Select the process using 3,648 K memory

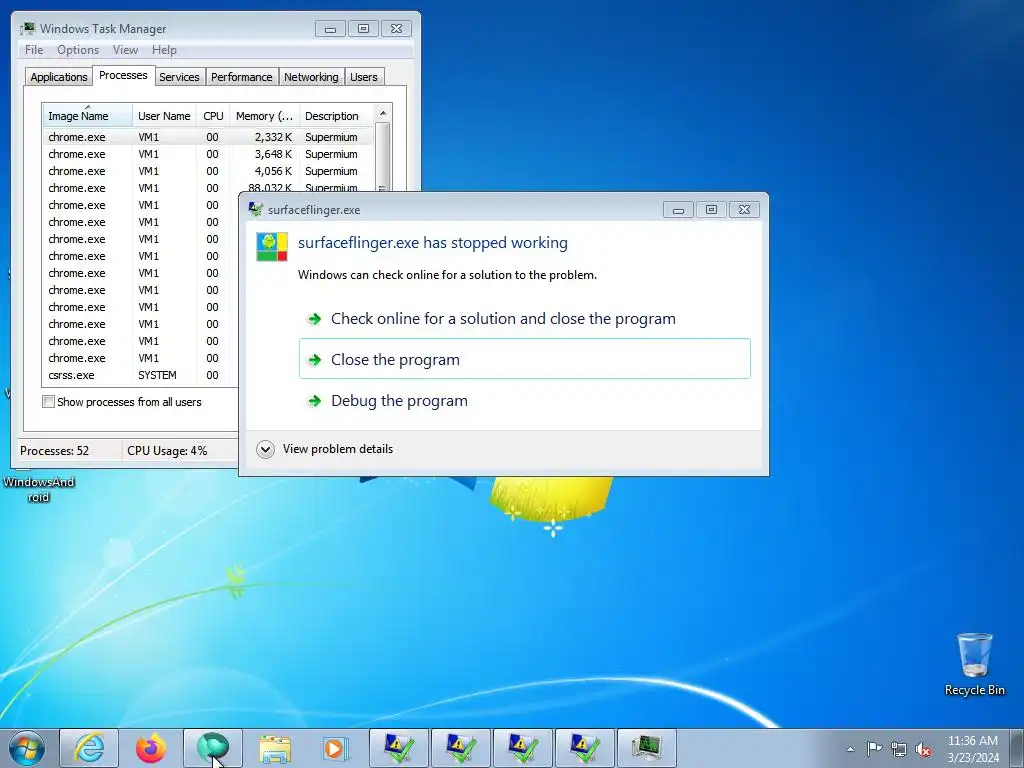pyautogui.click(x=209, y=154)
